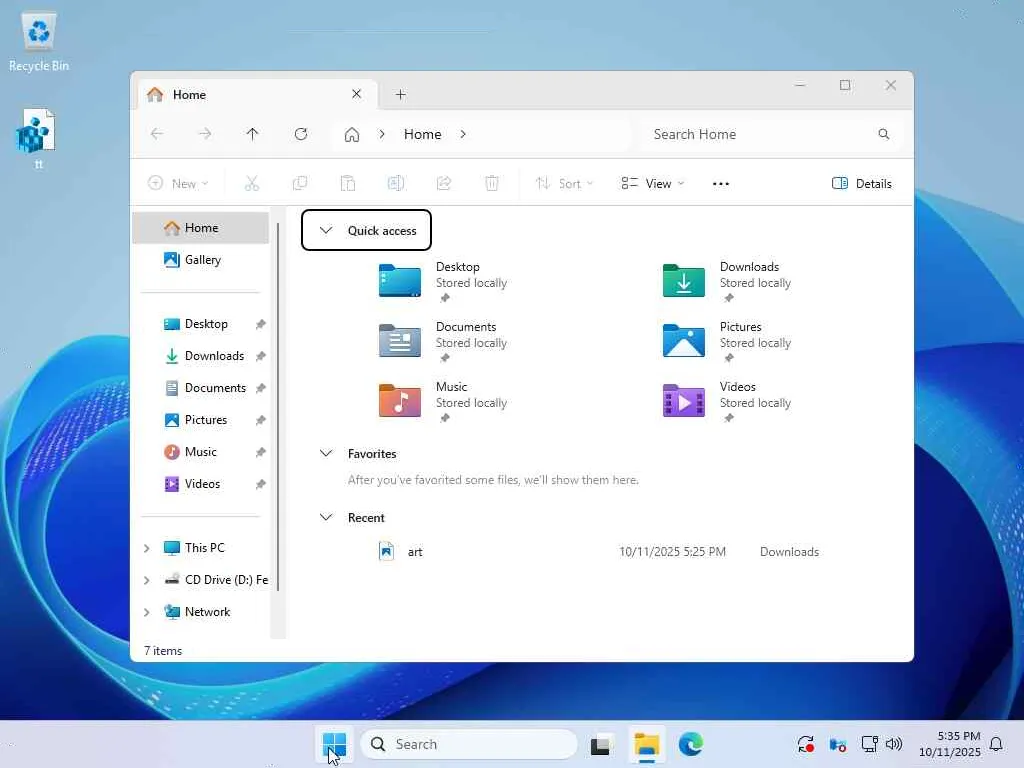Click Downloads location of art file
Viewport: 1024px width, 768px height.
(789, 552)
